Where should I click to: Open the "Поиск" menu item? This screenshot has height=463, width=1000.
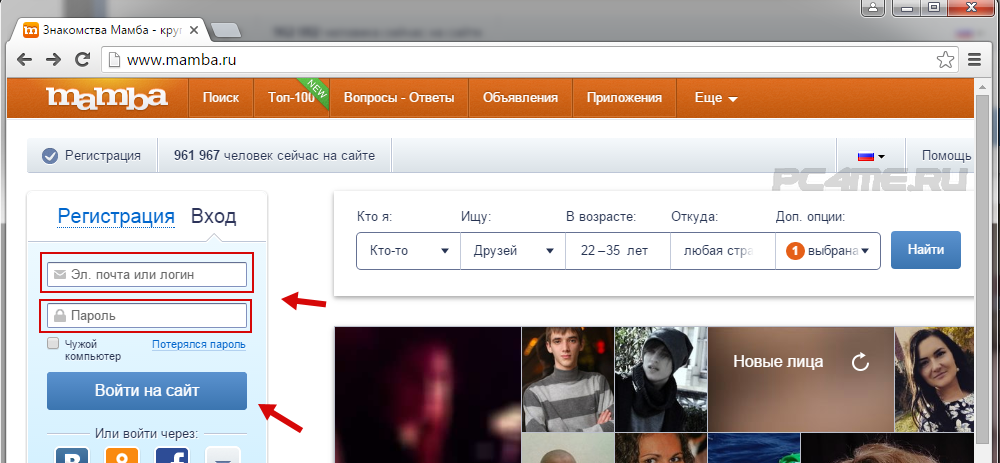tap(220, 98)
